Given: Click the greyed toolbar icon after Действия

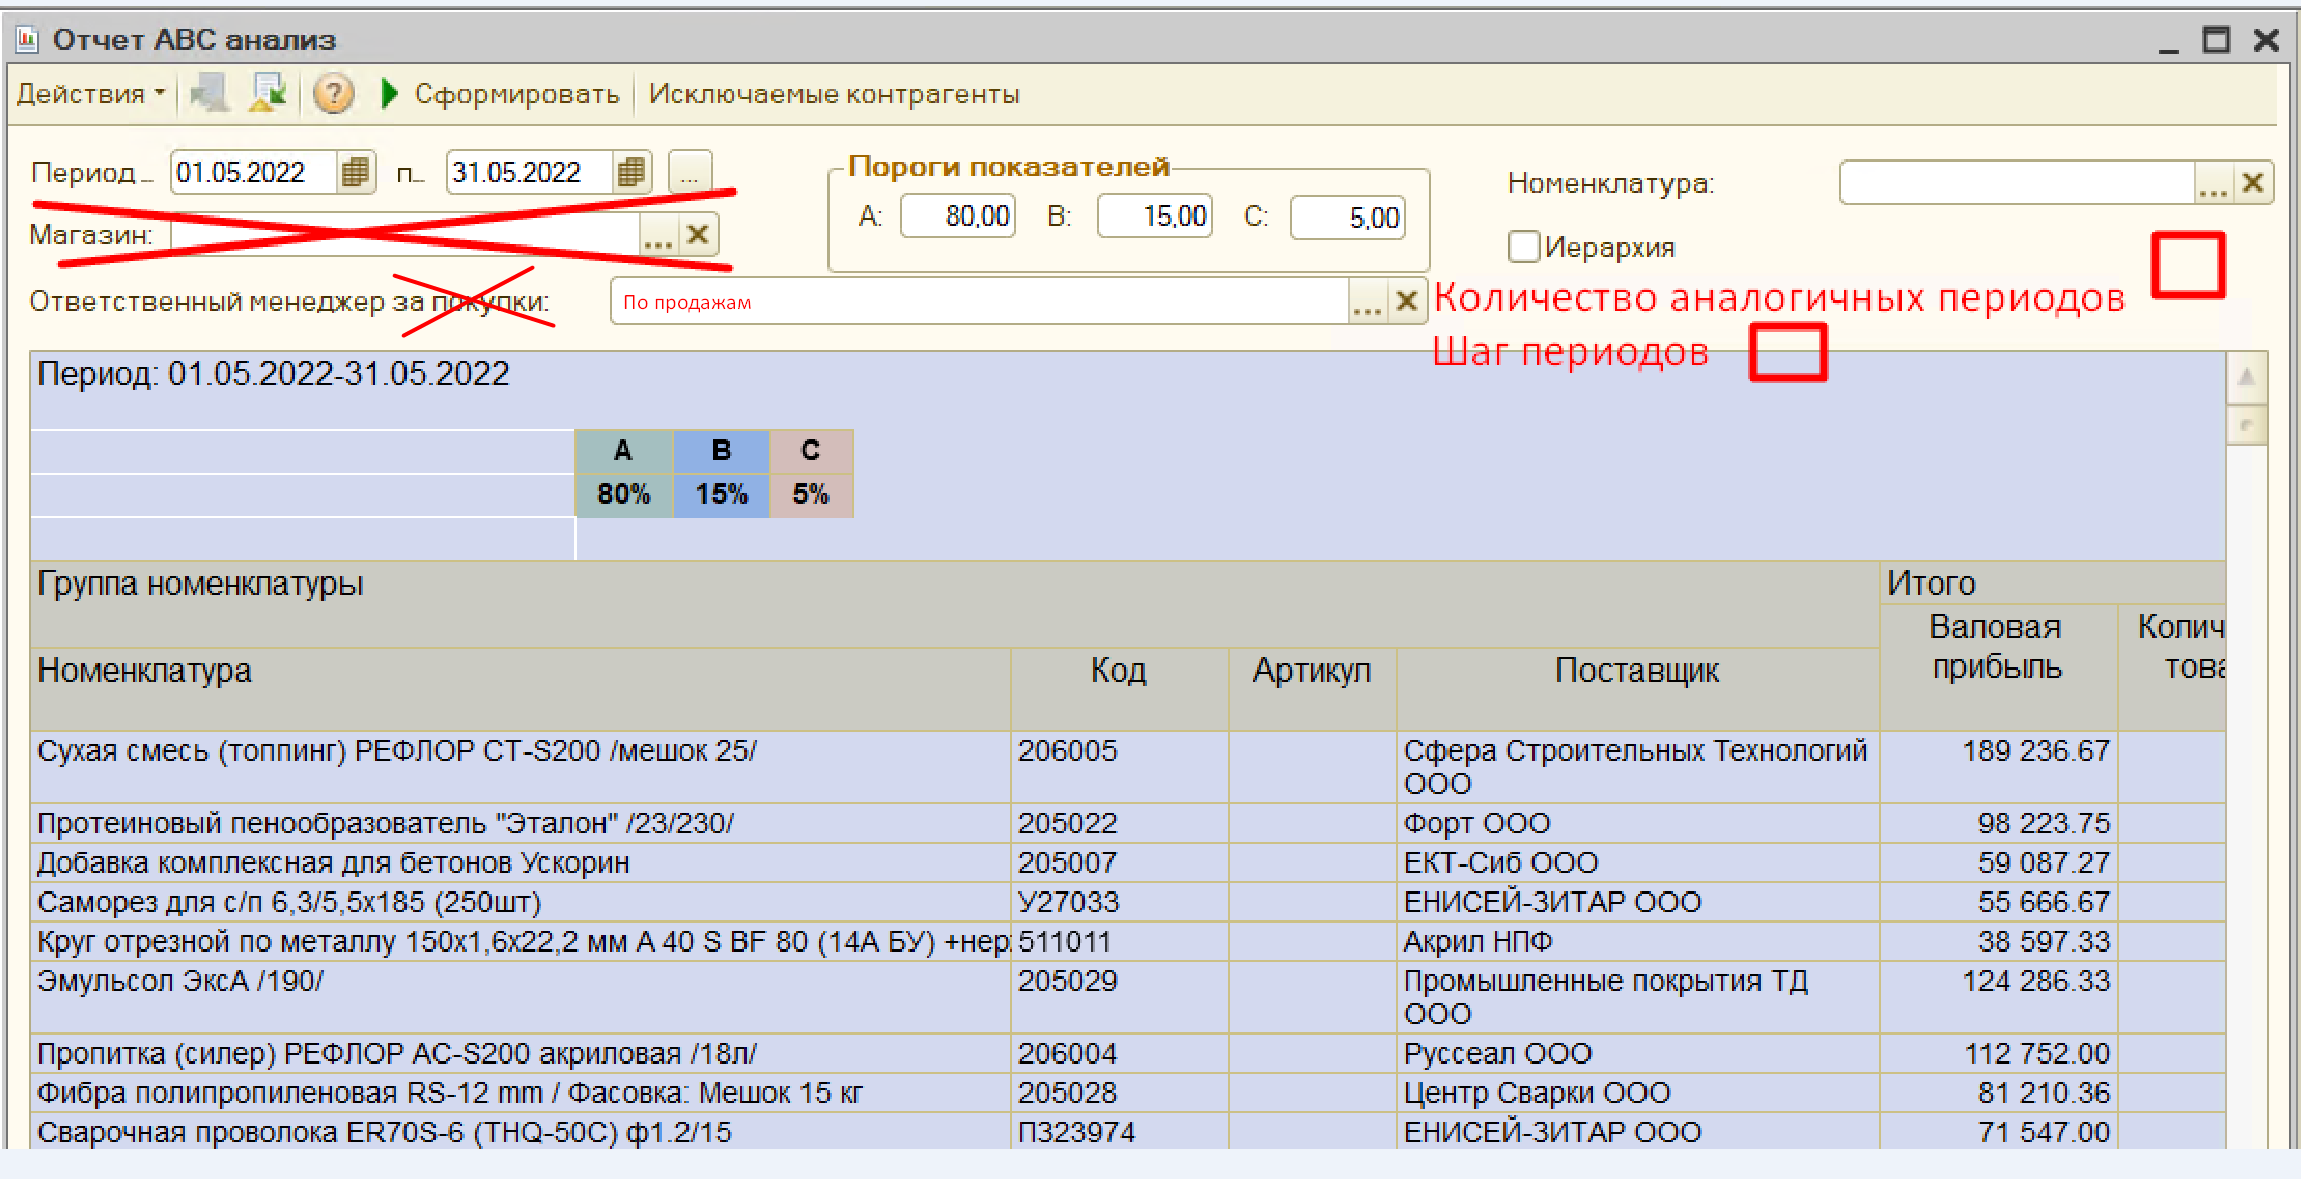Looking at the screenshot, I should pyautogui.click(x=209, y=94).
